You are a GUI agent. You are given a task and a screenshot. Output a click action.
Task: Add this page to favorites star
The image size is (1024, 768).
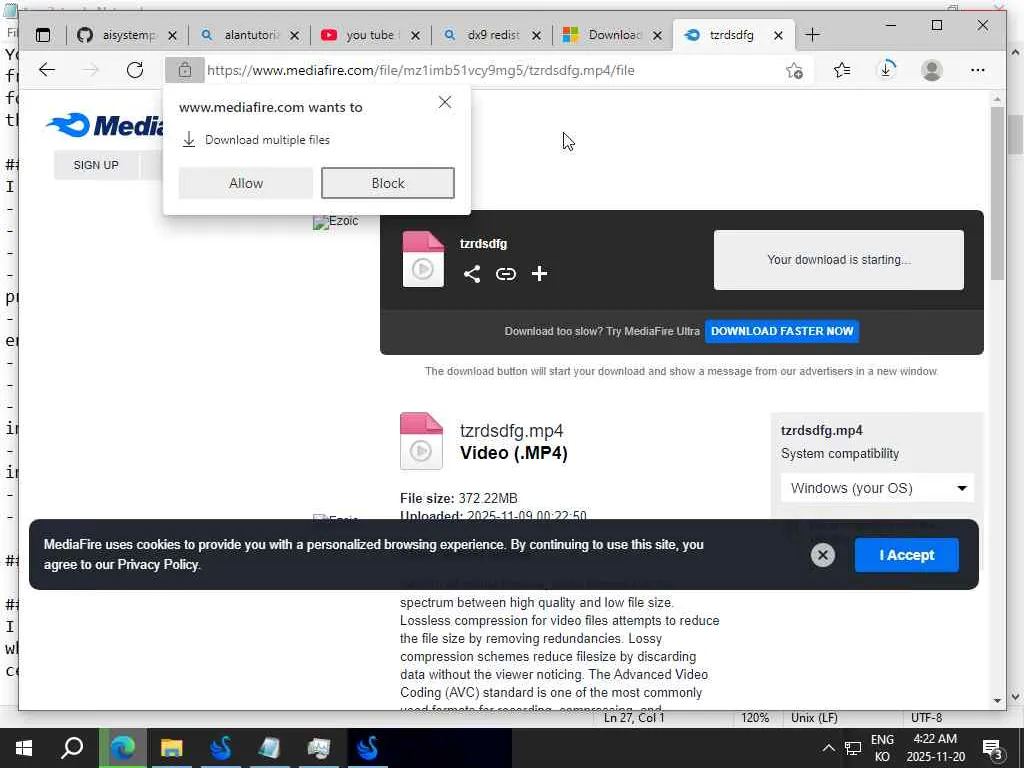[x=794, y=70]
